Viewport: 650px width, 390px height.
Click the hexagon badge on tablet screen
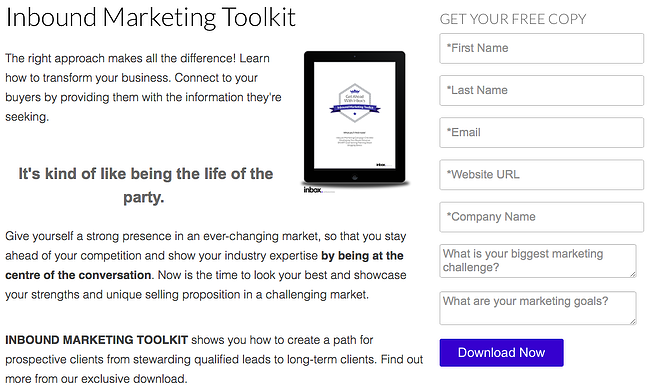click(x=355, y=103)
